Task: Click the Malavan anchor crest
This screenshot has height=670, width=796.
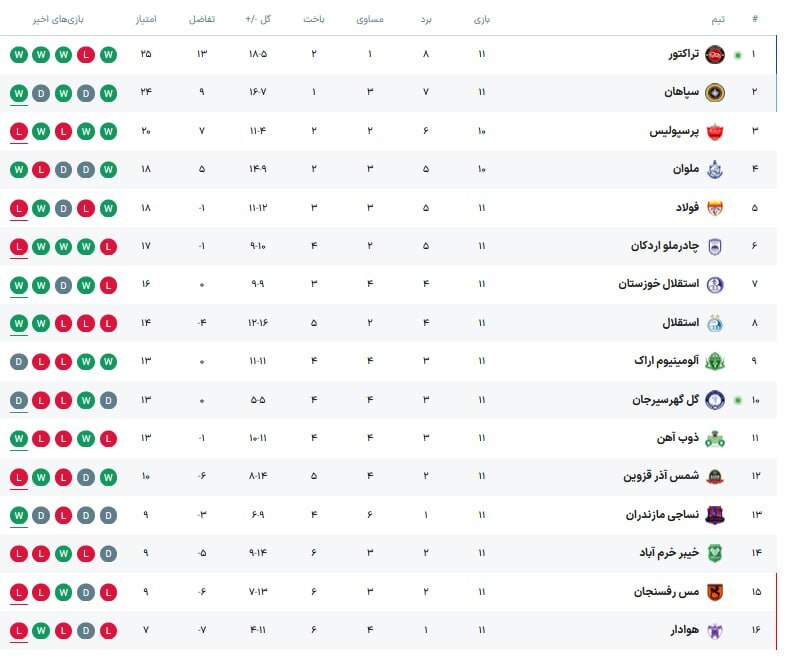Action: pos(715,169)
